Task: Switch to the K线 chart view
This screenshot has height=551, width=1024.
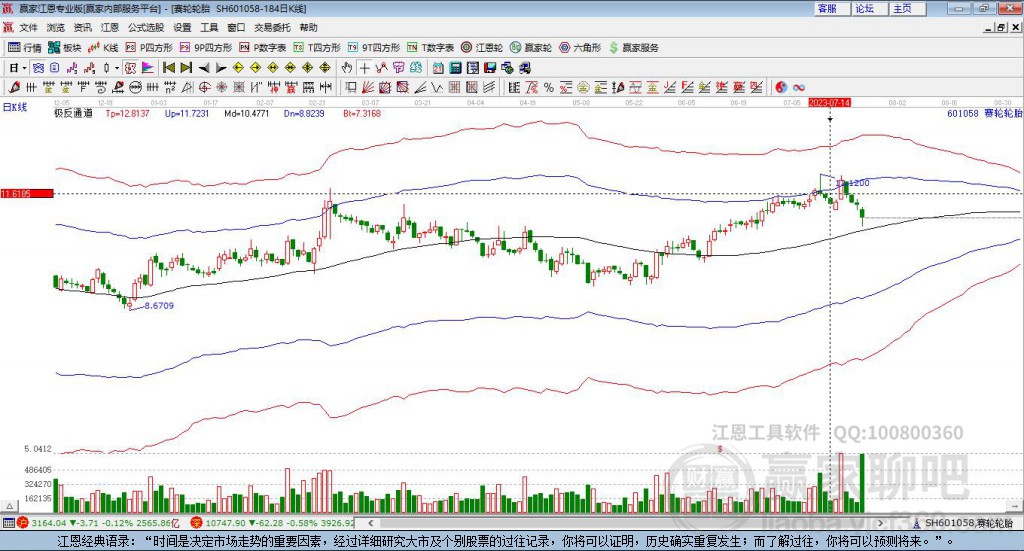Action: click(103, 48)
